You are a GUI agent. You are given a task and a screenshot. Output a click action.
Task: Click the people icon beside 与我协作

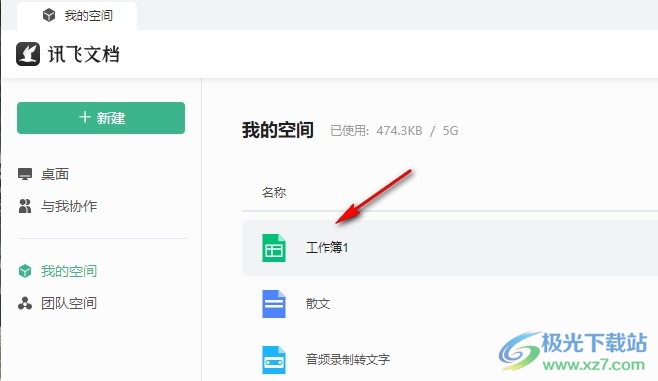point(25,206)
